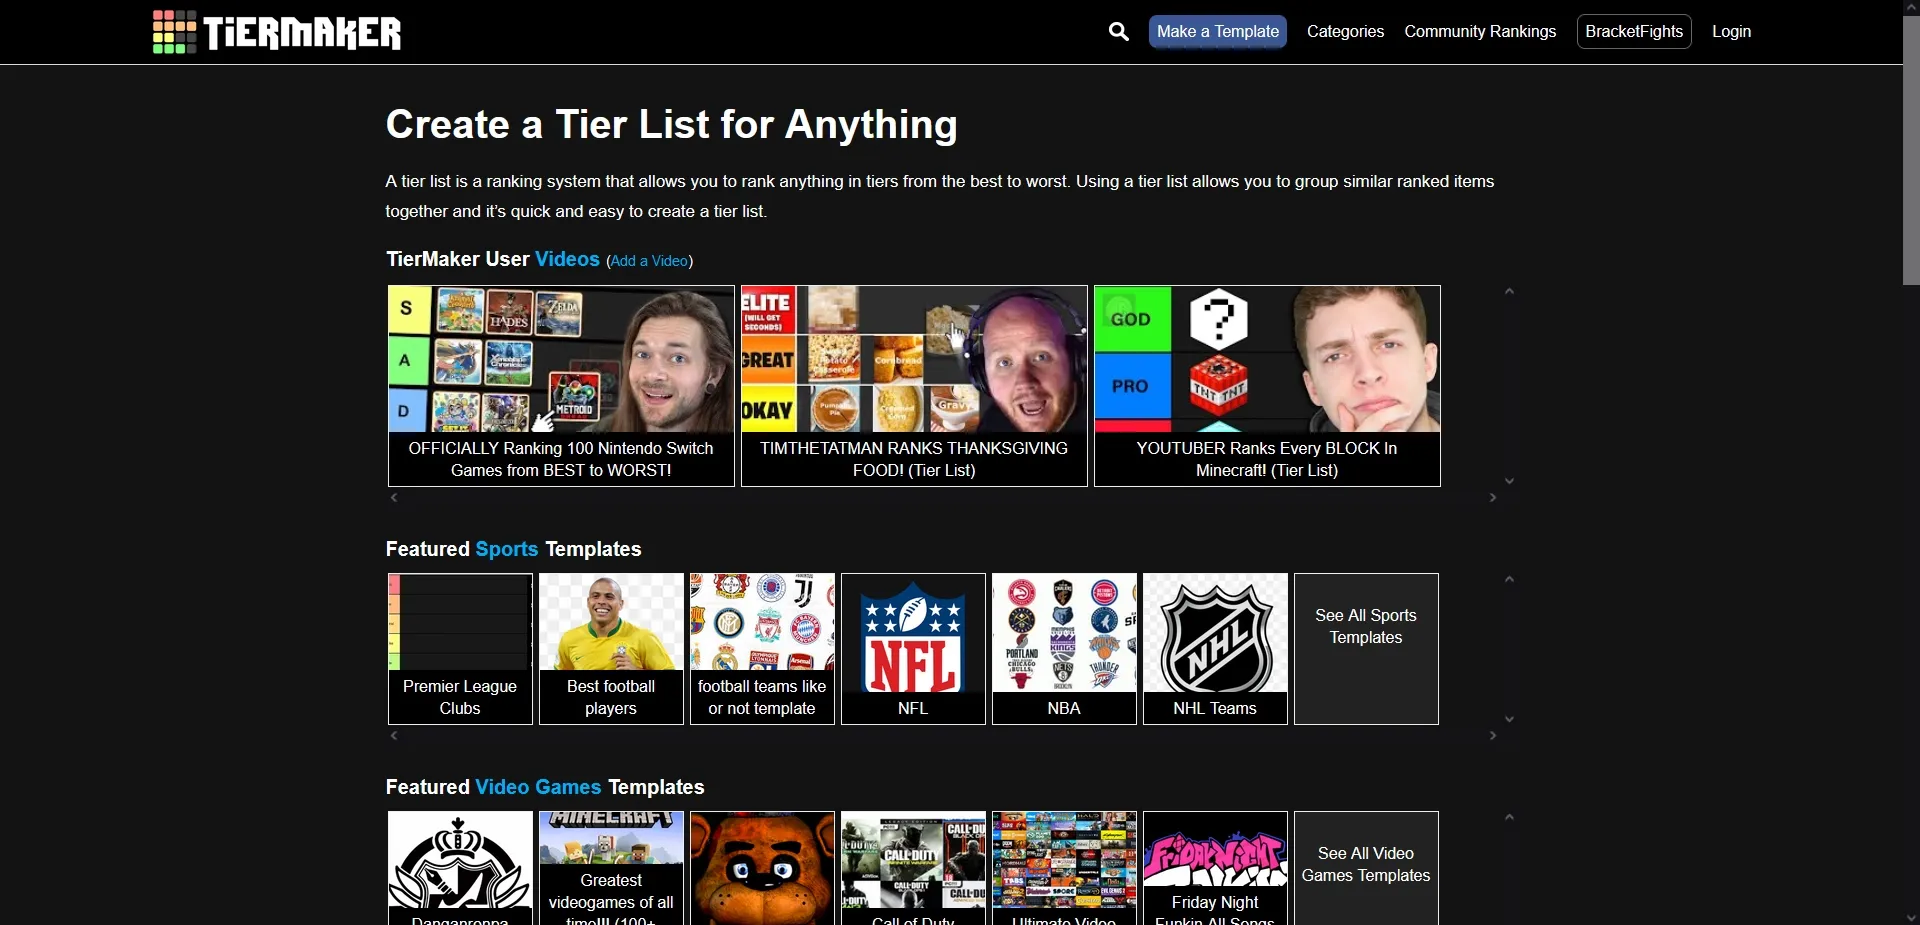This screenshot has height=925, width=1920.
Task: Click the blue Sports heading link
Action: (507, 549)
